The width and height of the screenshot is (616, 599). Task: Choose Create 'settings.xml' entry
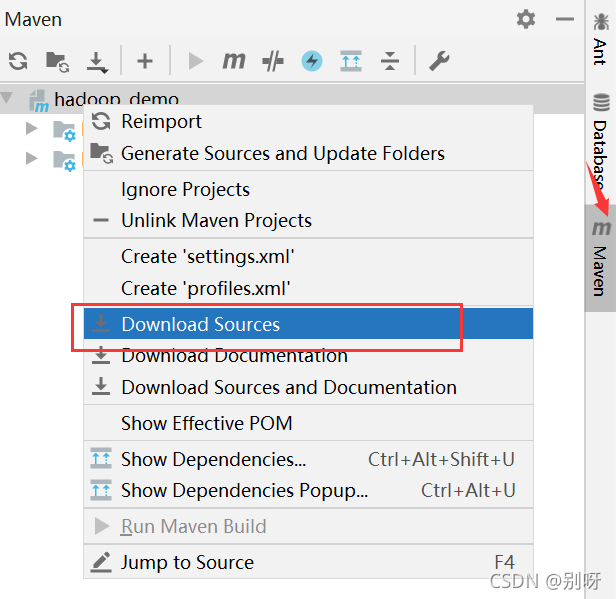point(308,256)
